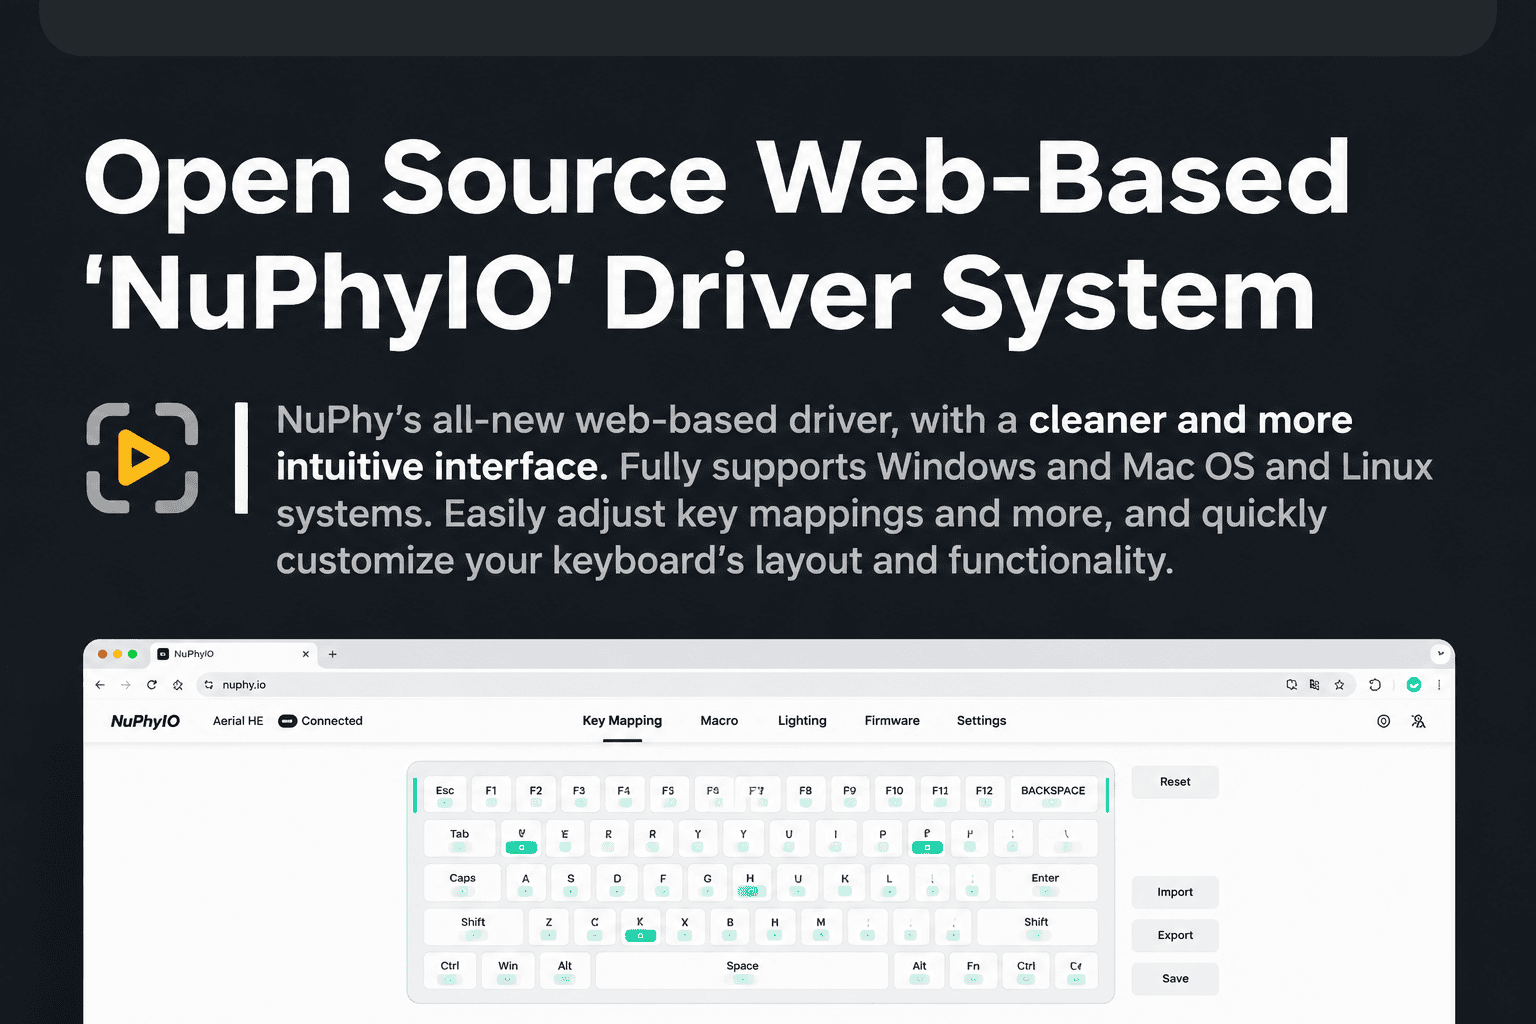Open the Settings tab
1536x1024 pixels.
coord(981,721)
